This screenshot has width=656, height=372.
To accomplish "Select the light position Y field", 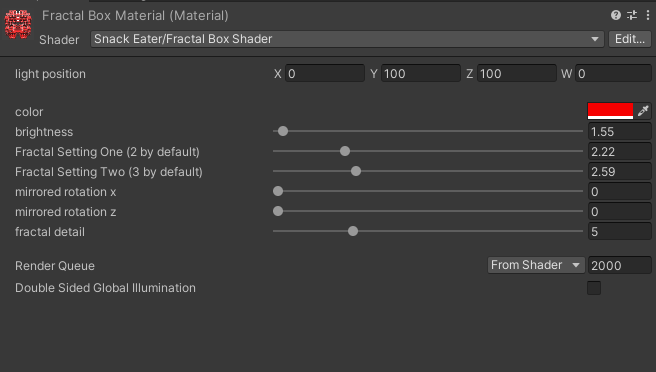I will (421, 73).
